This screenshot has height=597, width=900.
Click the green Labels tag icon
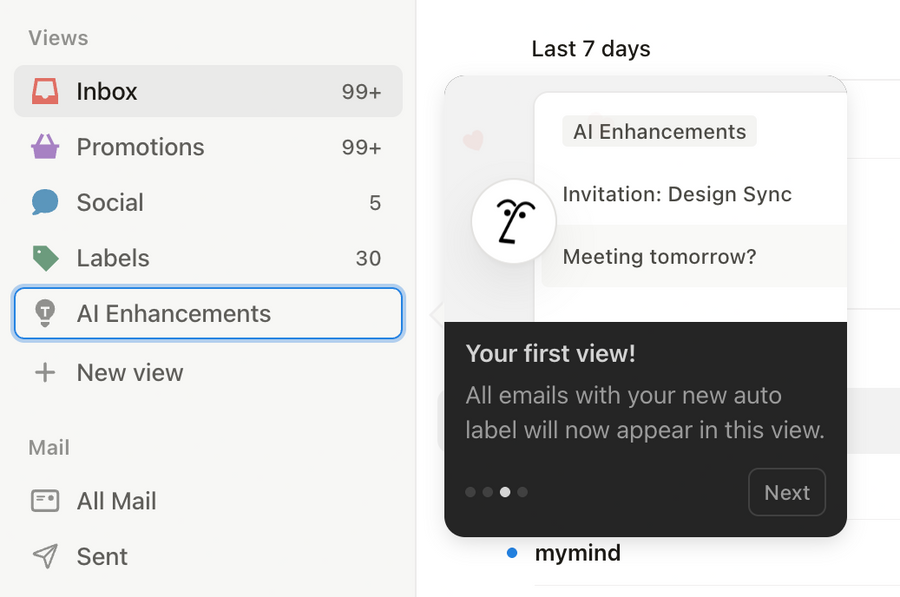(x=44, y=258)
